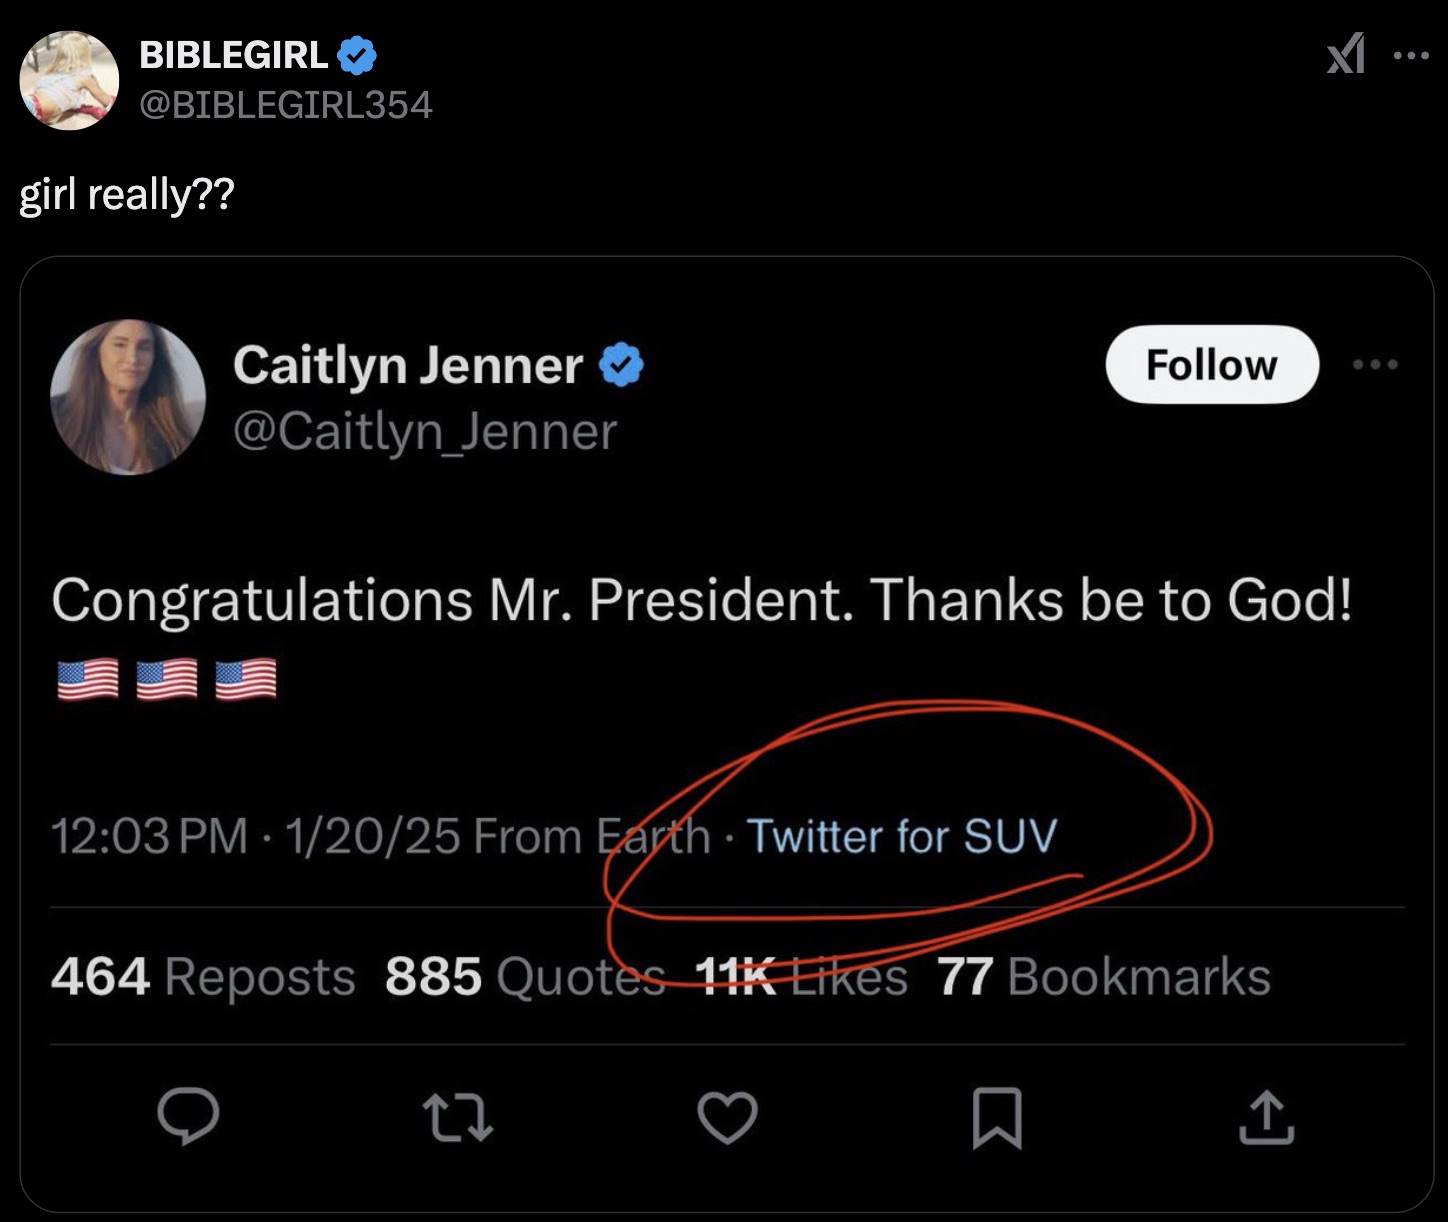Screen dimensions: 1448x1222
Task: Click the reply speech bubble icon
Action: pyautogui.click(x=188, y=1116)
